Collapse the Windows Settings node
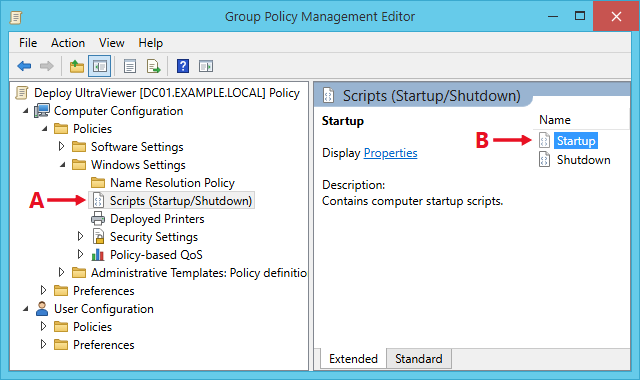640x380 pixels. [x=62, y=164]
